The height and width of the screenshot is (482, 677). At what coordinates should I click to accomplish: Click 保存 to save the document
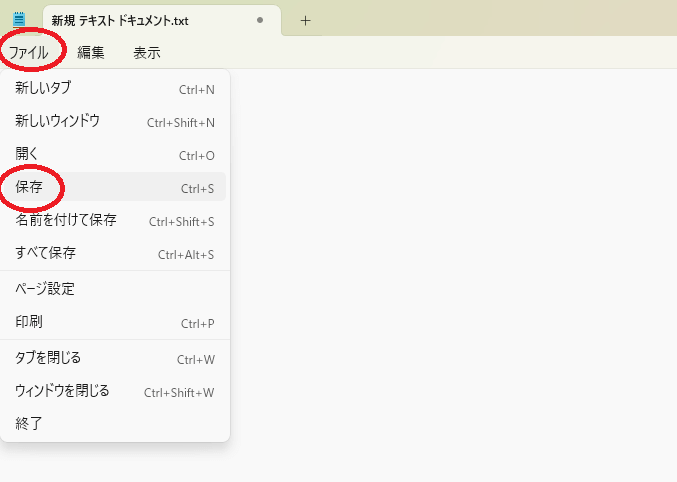click(x=115, y=187)
